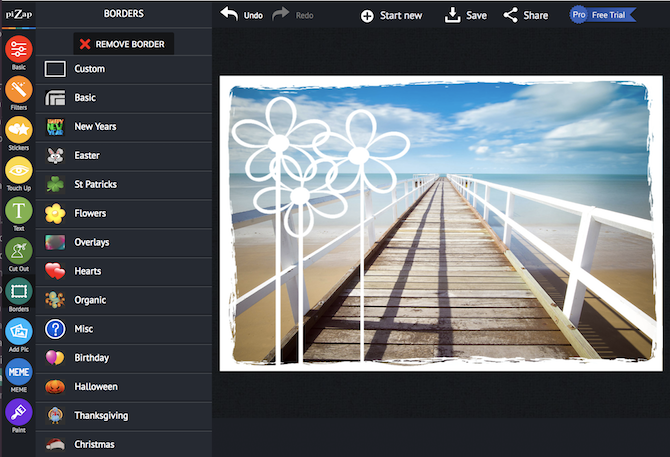Remove the current border
Image resolution: width=670 pixels, height=457 pixels.
tap(125, 44)
